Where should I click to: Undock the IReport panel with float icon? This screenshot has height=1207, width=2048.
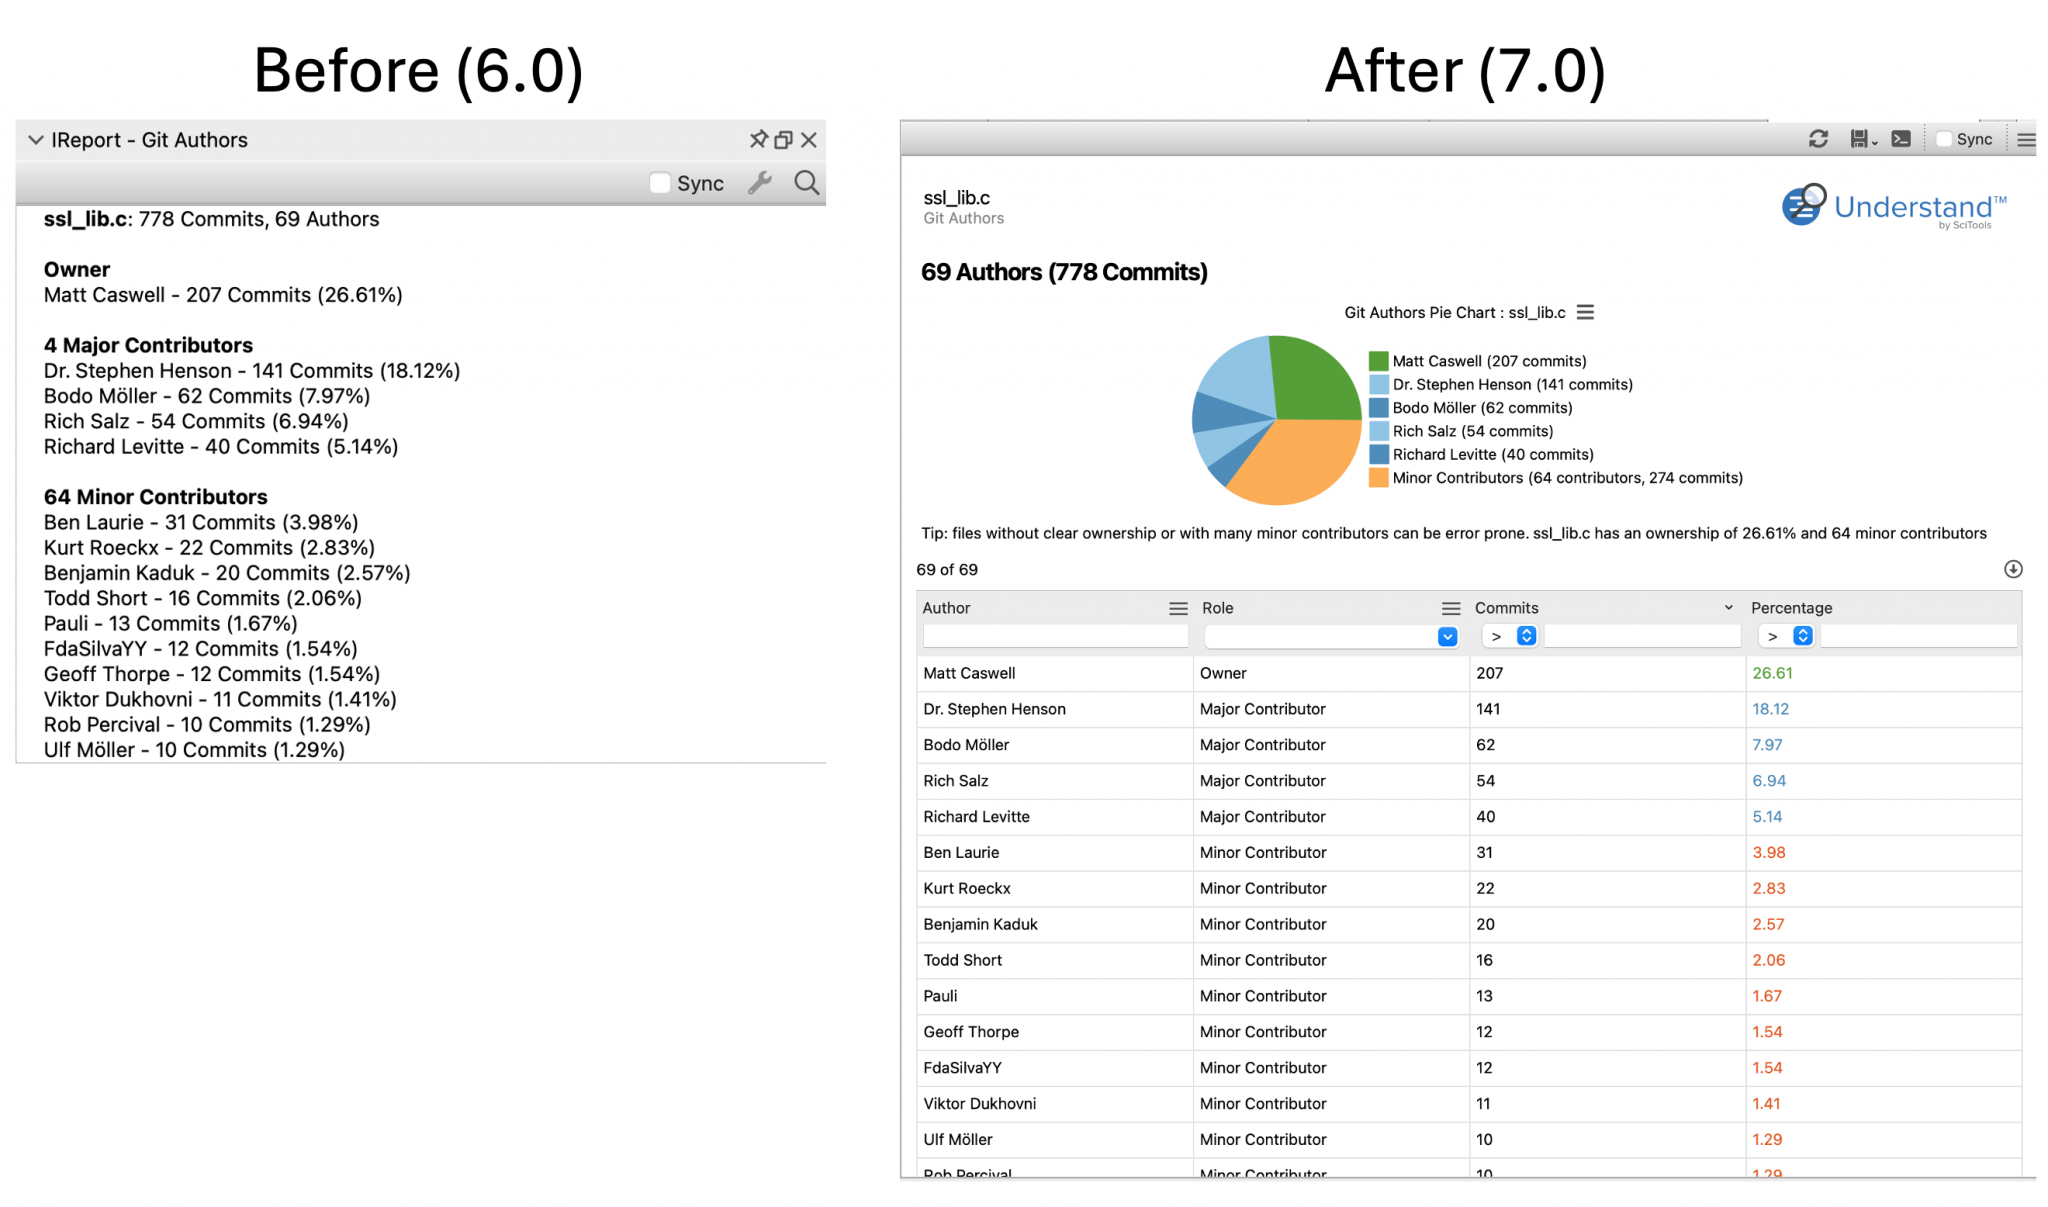[784, 140]
